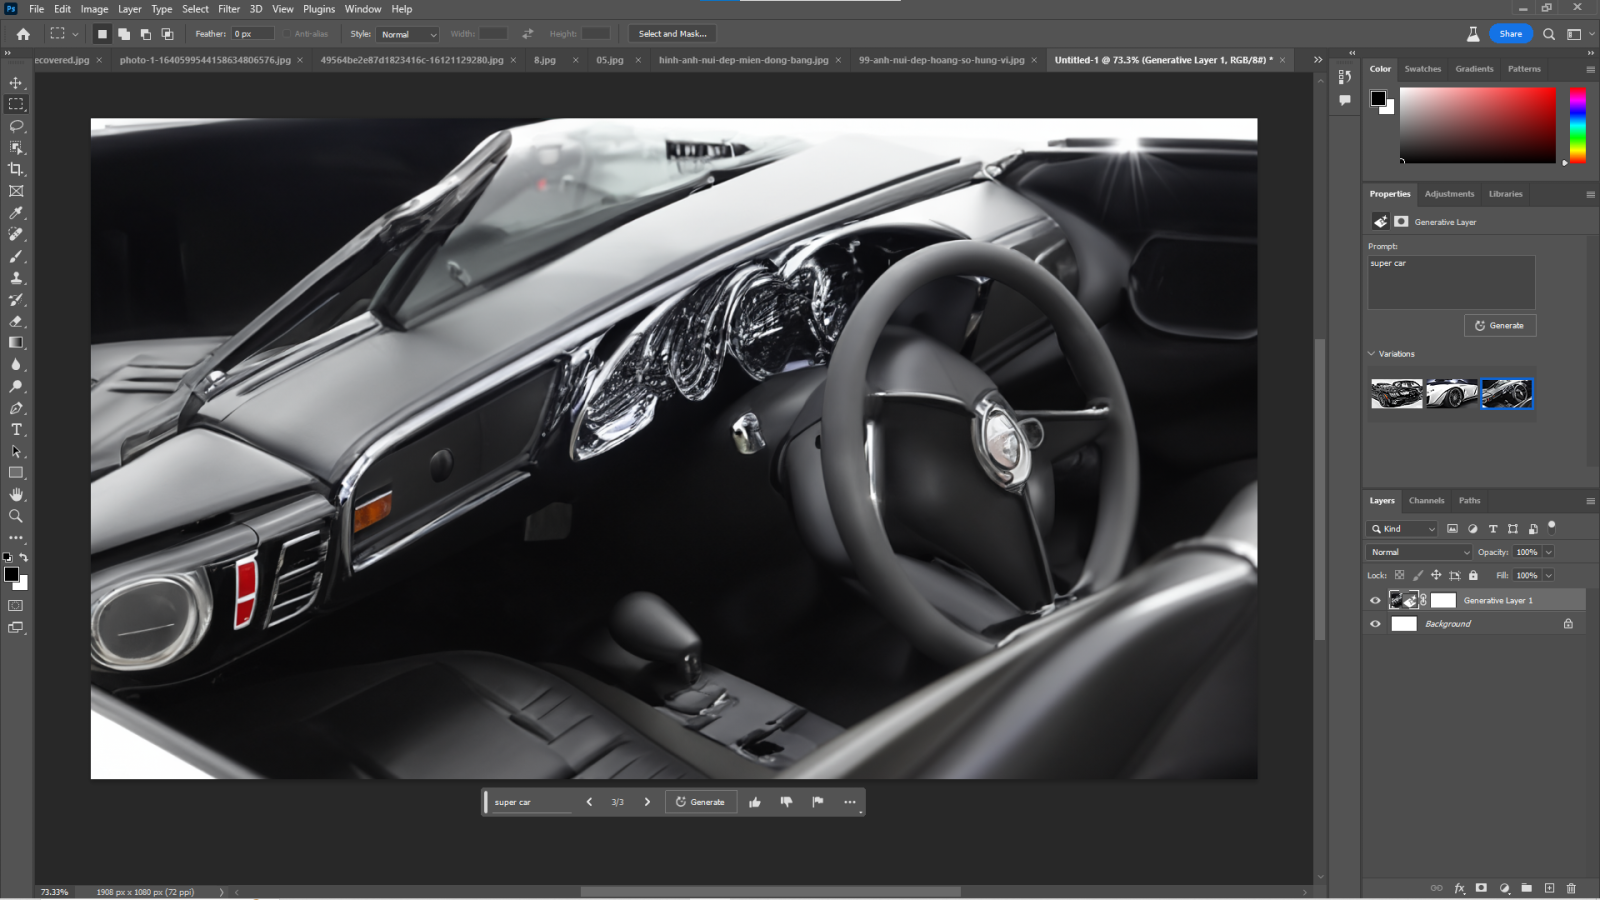Open the search icon in the top bar
The image size is (1600, 900).
coord(1549,34)
